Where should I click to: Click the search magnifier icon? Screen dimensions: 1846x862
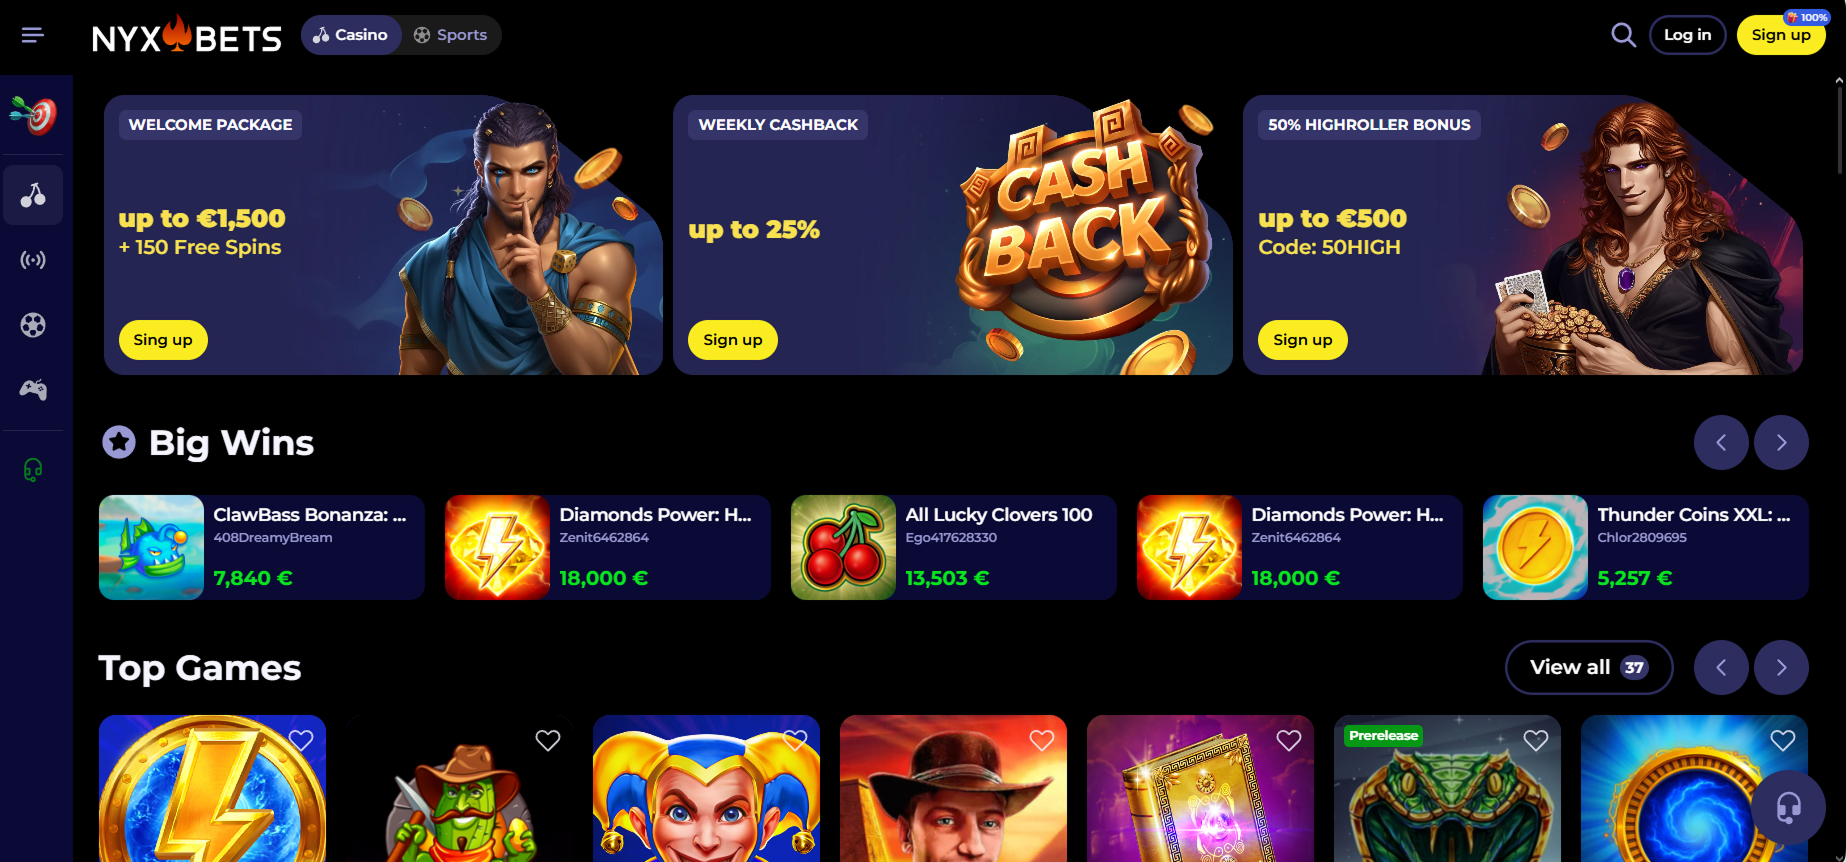(x=1623, y=35)
